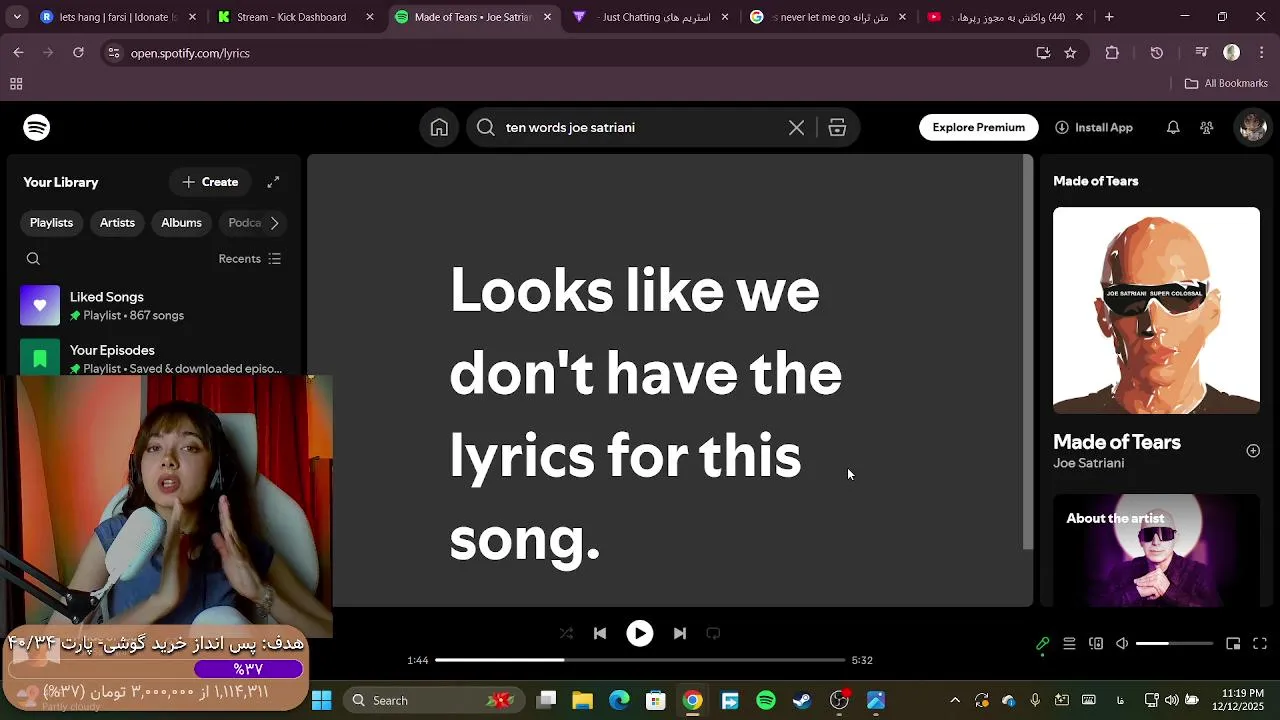
Task: Open the Friend Activity icon
Action: (1207, 127)
